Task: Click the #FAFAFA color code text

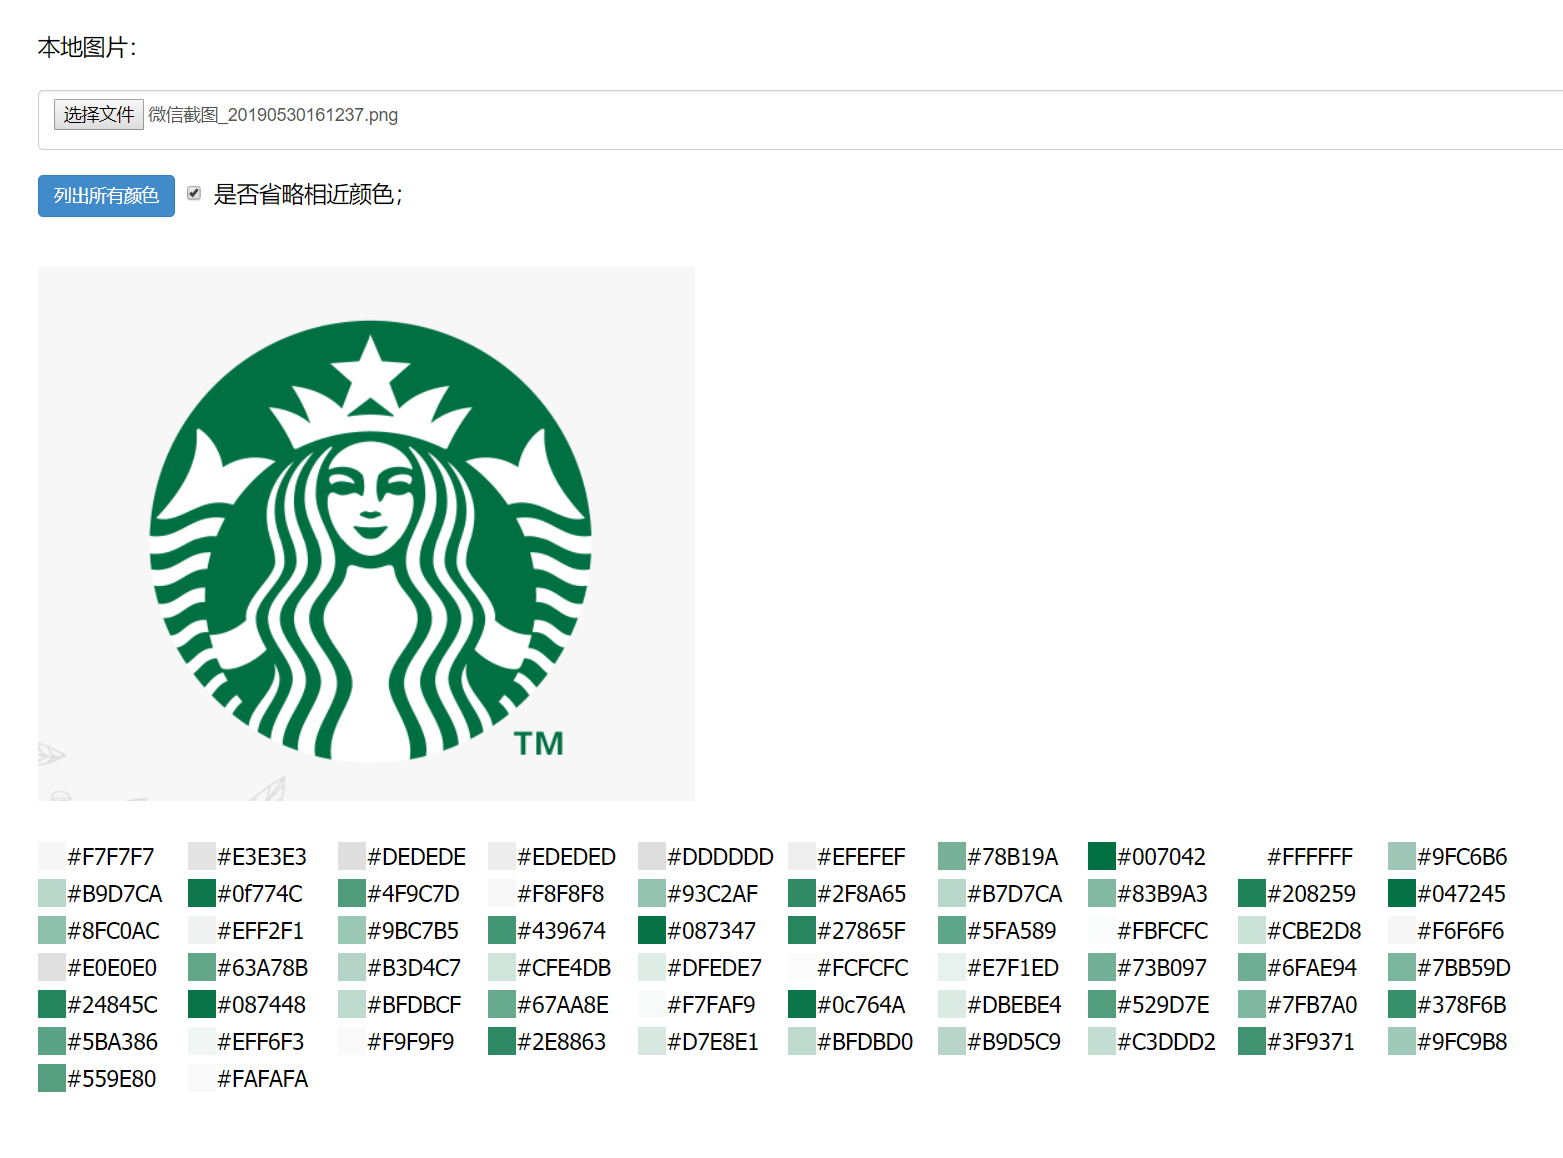Action: 263,1079
